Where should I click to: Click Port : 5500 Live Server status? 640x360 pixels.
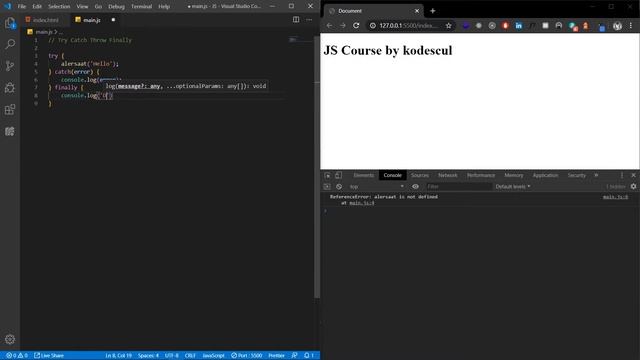click(247, 356)
